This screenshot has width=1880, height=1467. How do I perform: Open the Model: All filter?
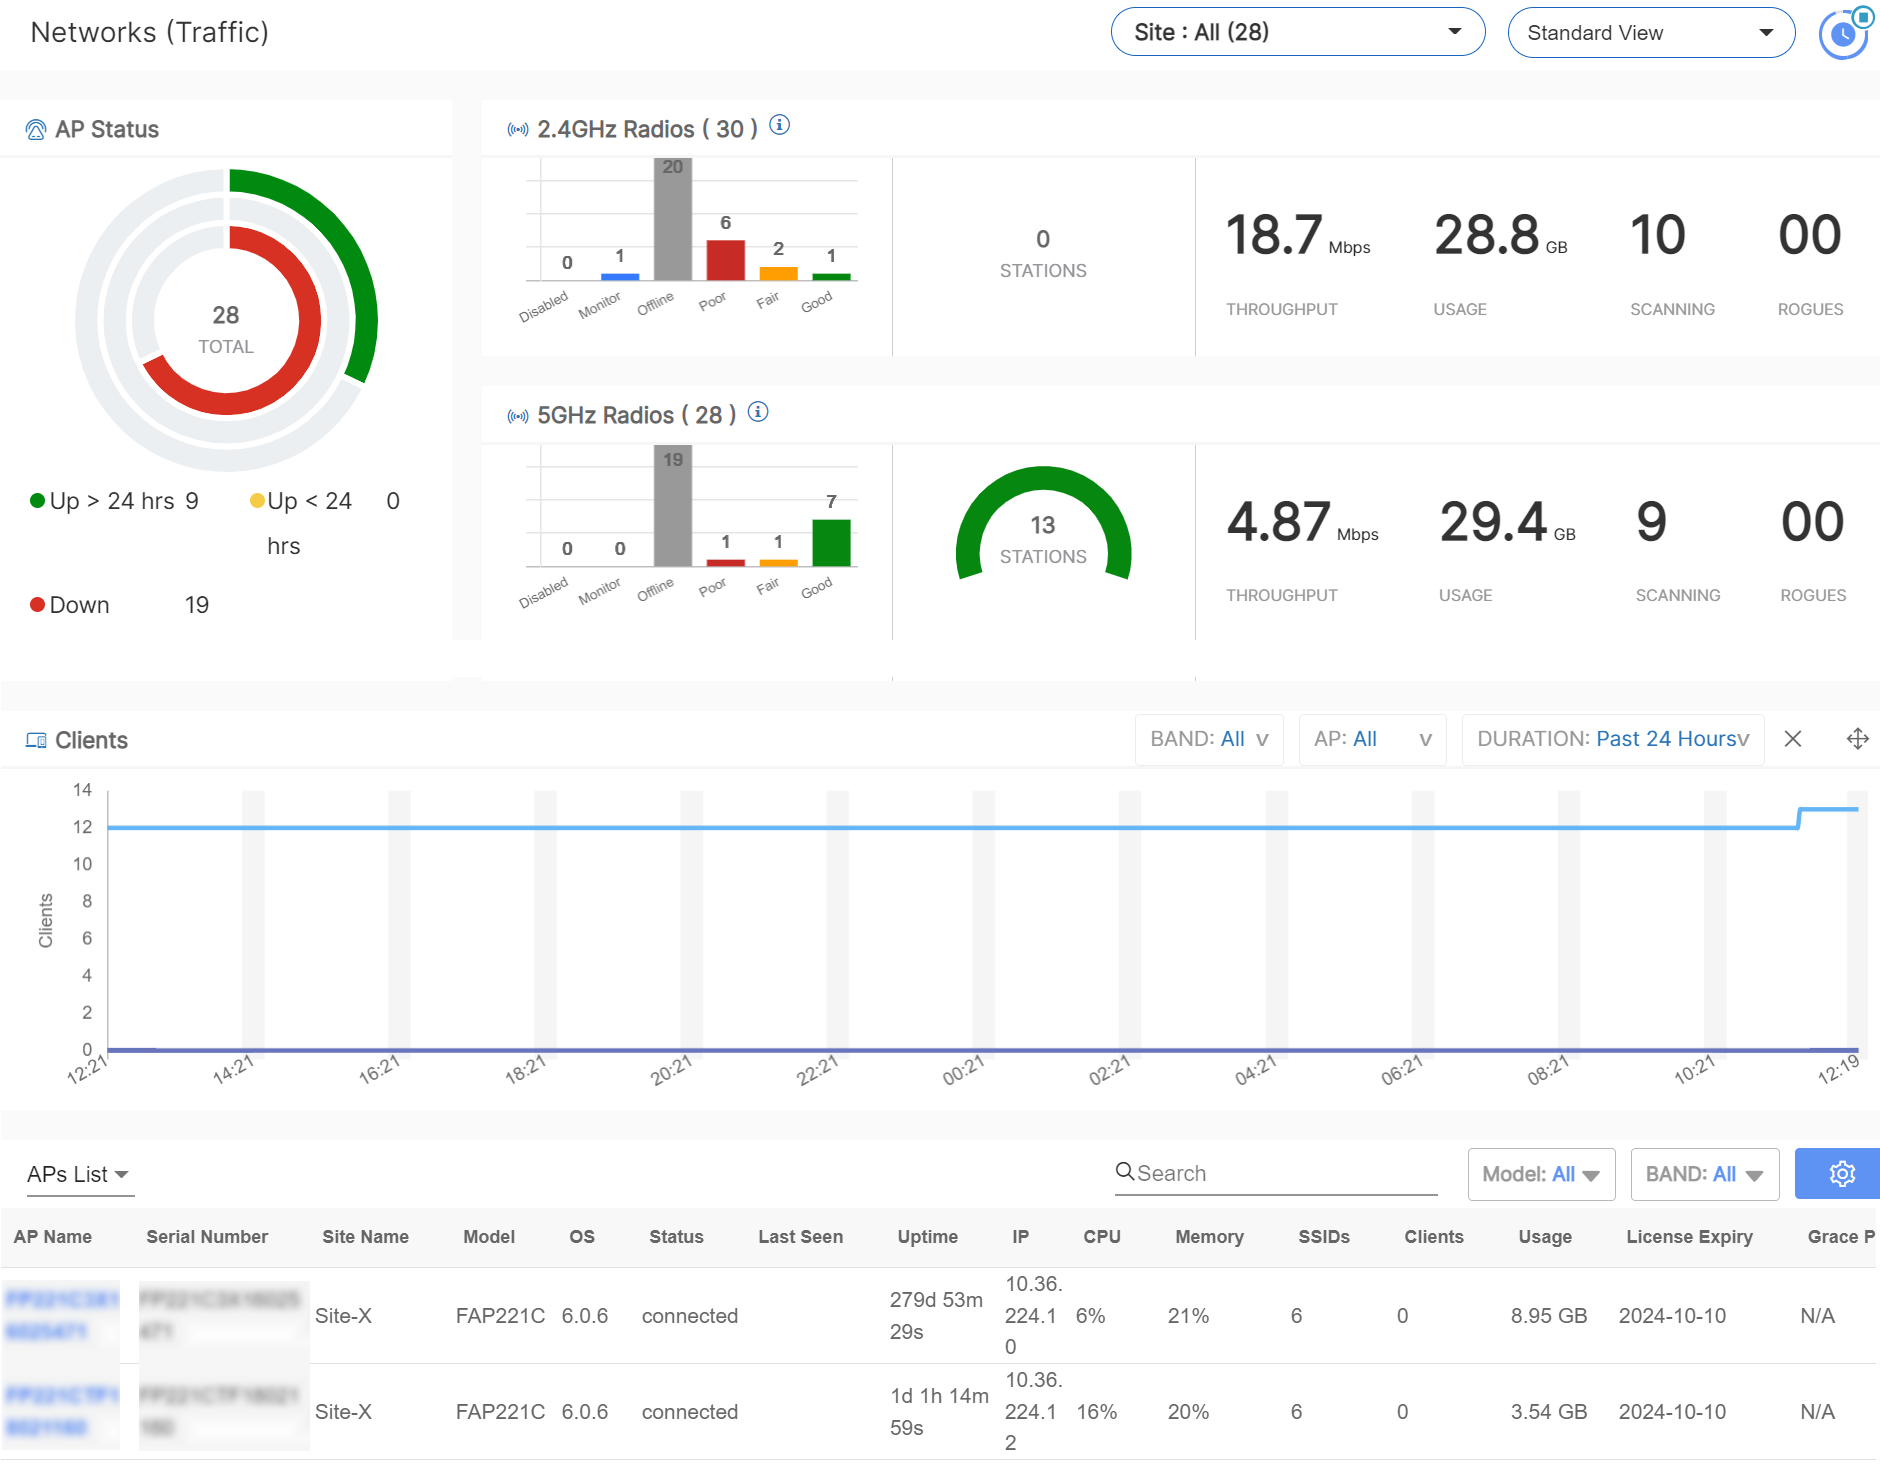coord(1541,1174)
